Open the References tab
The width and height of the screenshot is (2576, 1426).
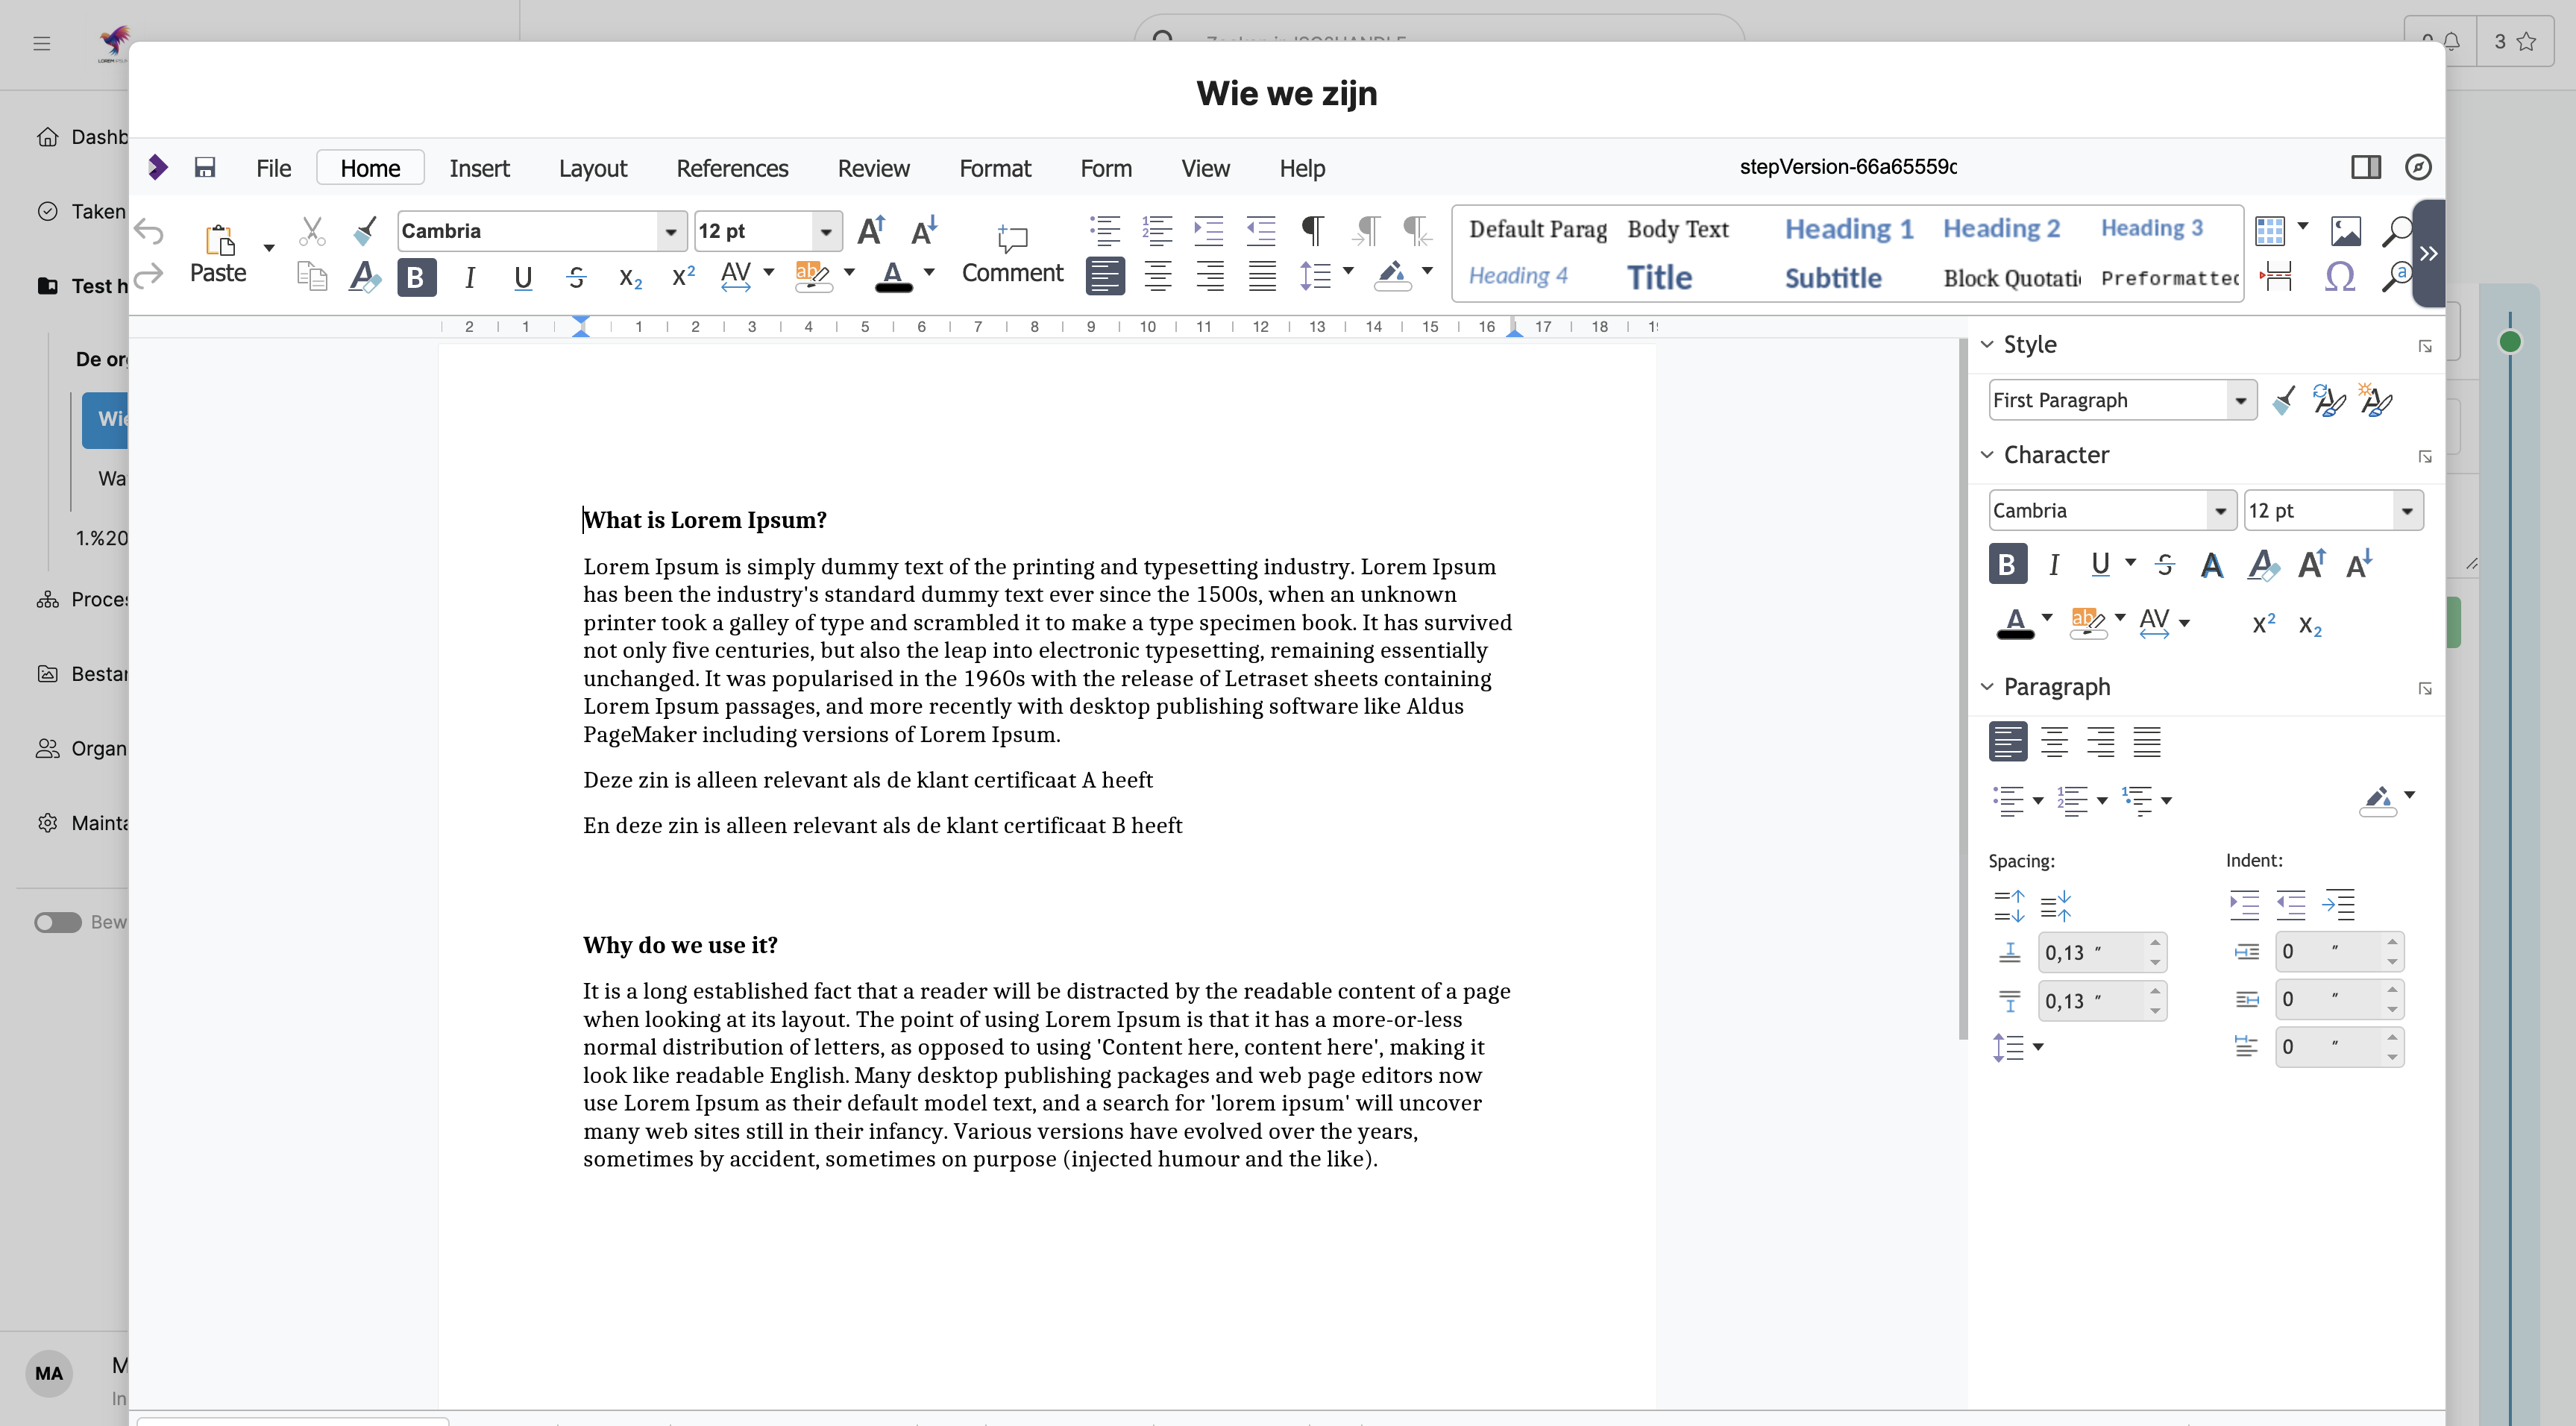point(732,168)
